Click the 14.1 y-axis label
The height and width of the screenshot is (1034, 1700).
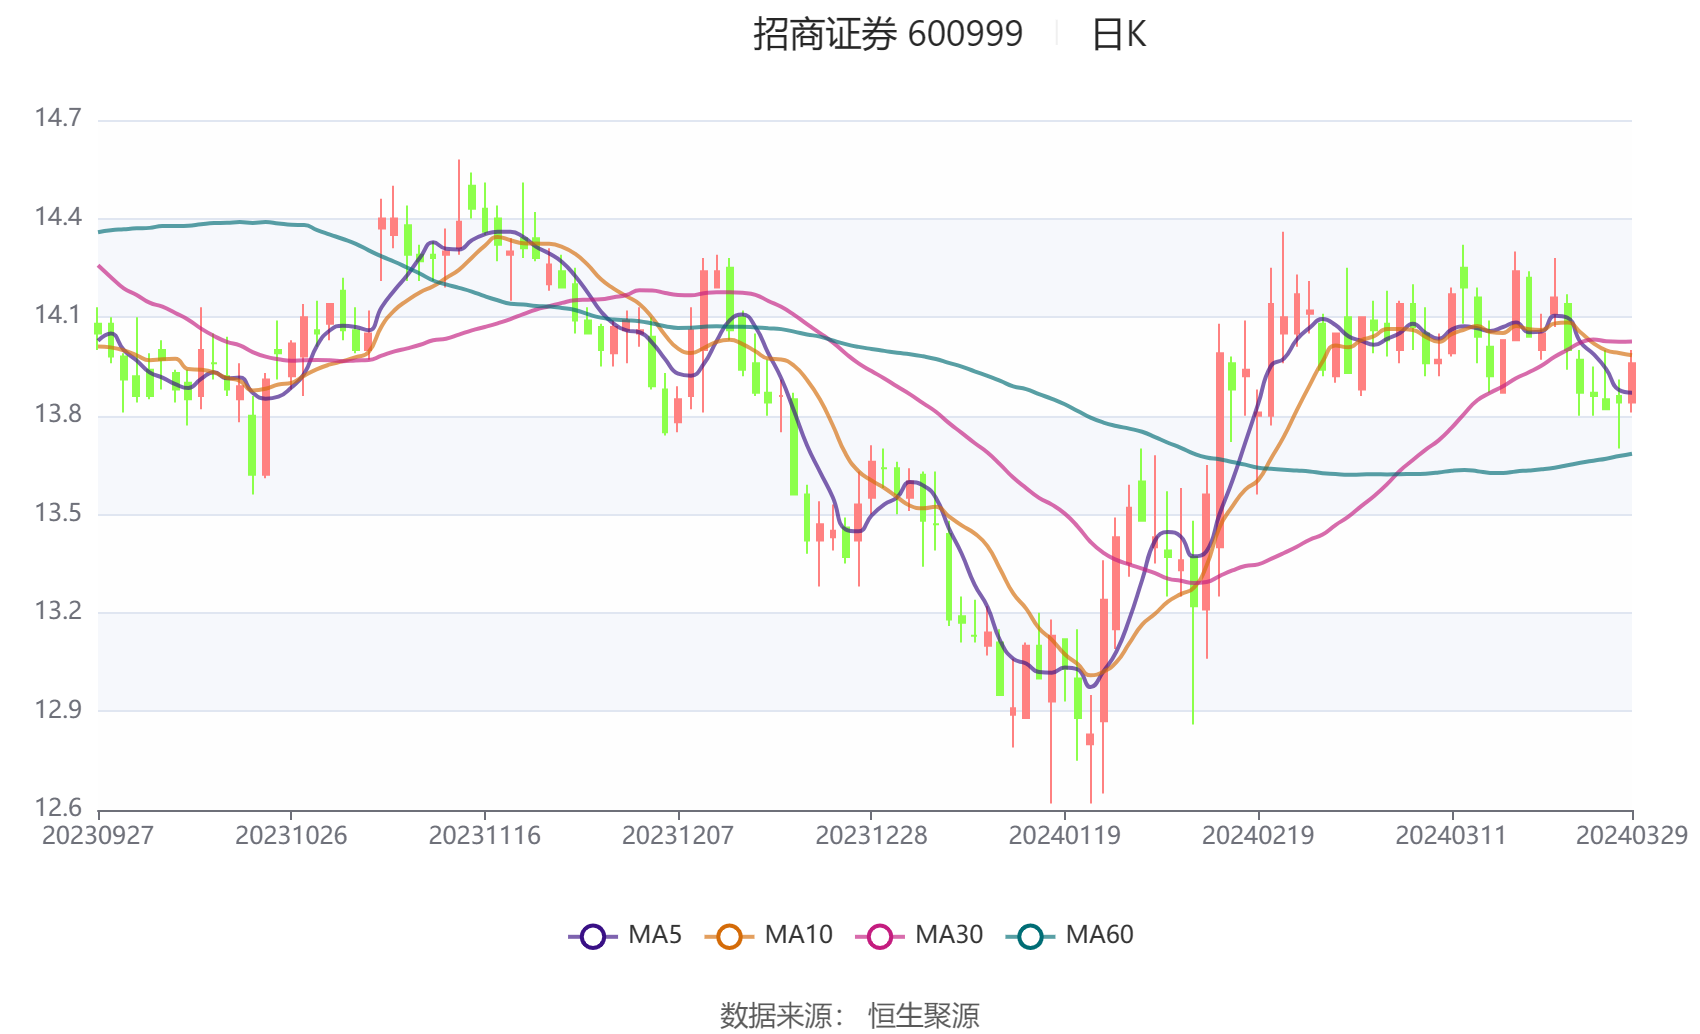pyautogui.click(x=58, y=315)
